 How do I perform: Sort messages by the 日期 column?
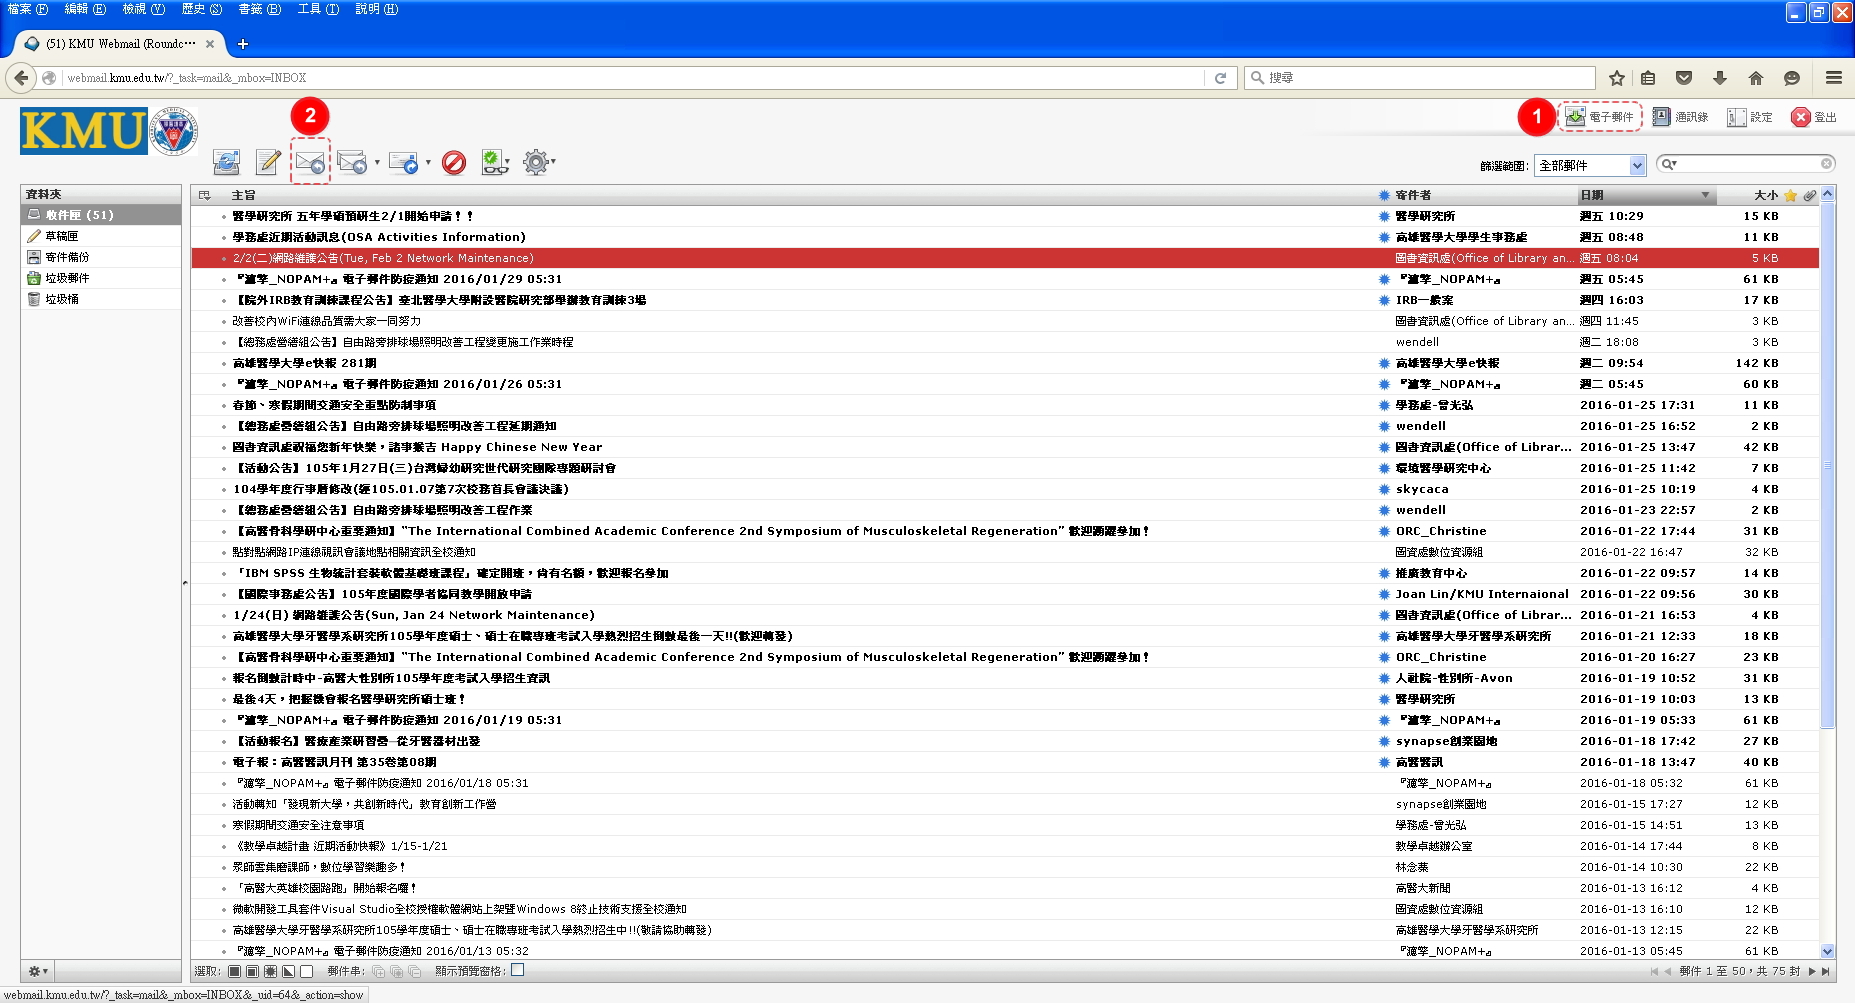pos(1645,195)
